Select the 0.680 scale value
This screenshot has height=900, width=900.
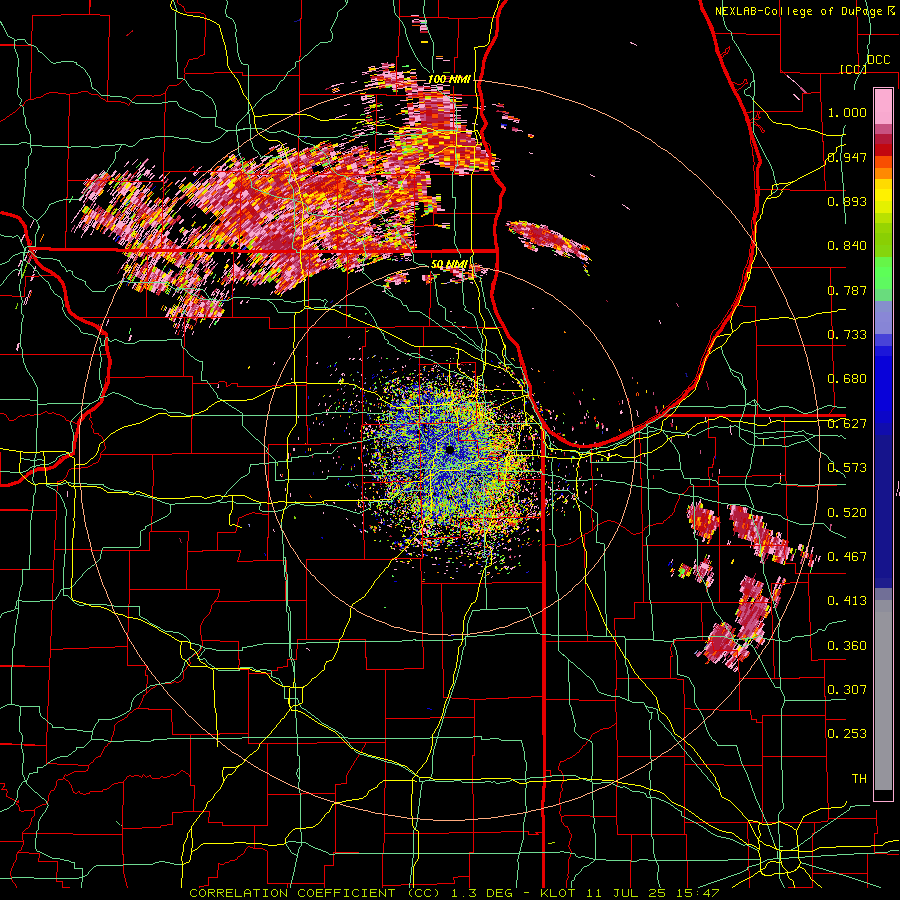tap(847, 379)
